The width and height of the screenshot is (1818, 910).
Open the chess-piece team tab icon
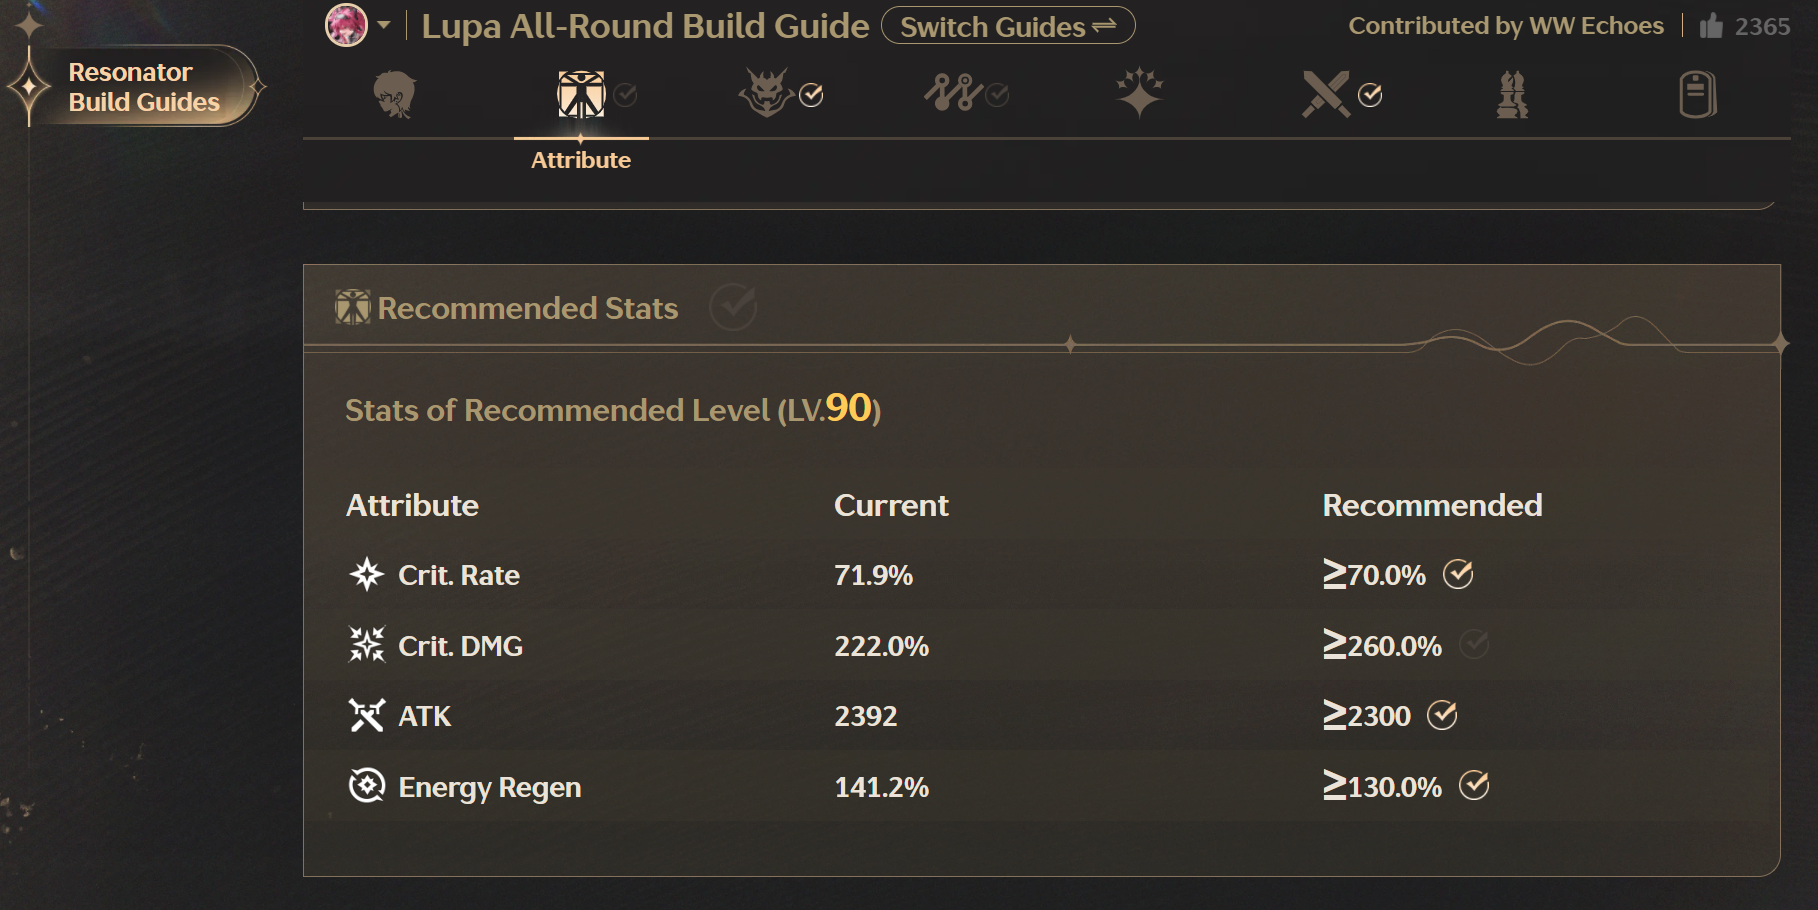coord(1512,95)
